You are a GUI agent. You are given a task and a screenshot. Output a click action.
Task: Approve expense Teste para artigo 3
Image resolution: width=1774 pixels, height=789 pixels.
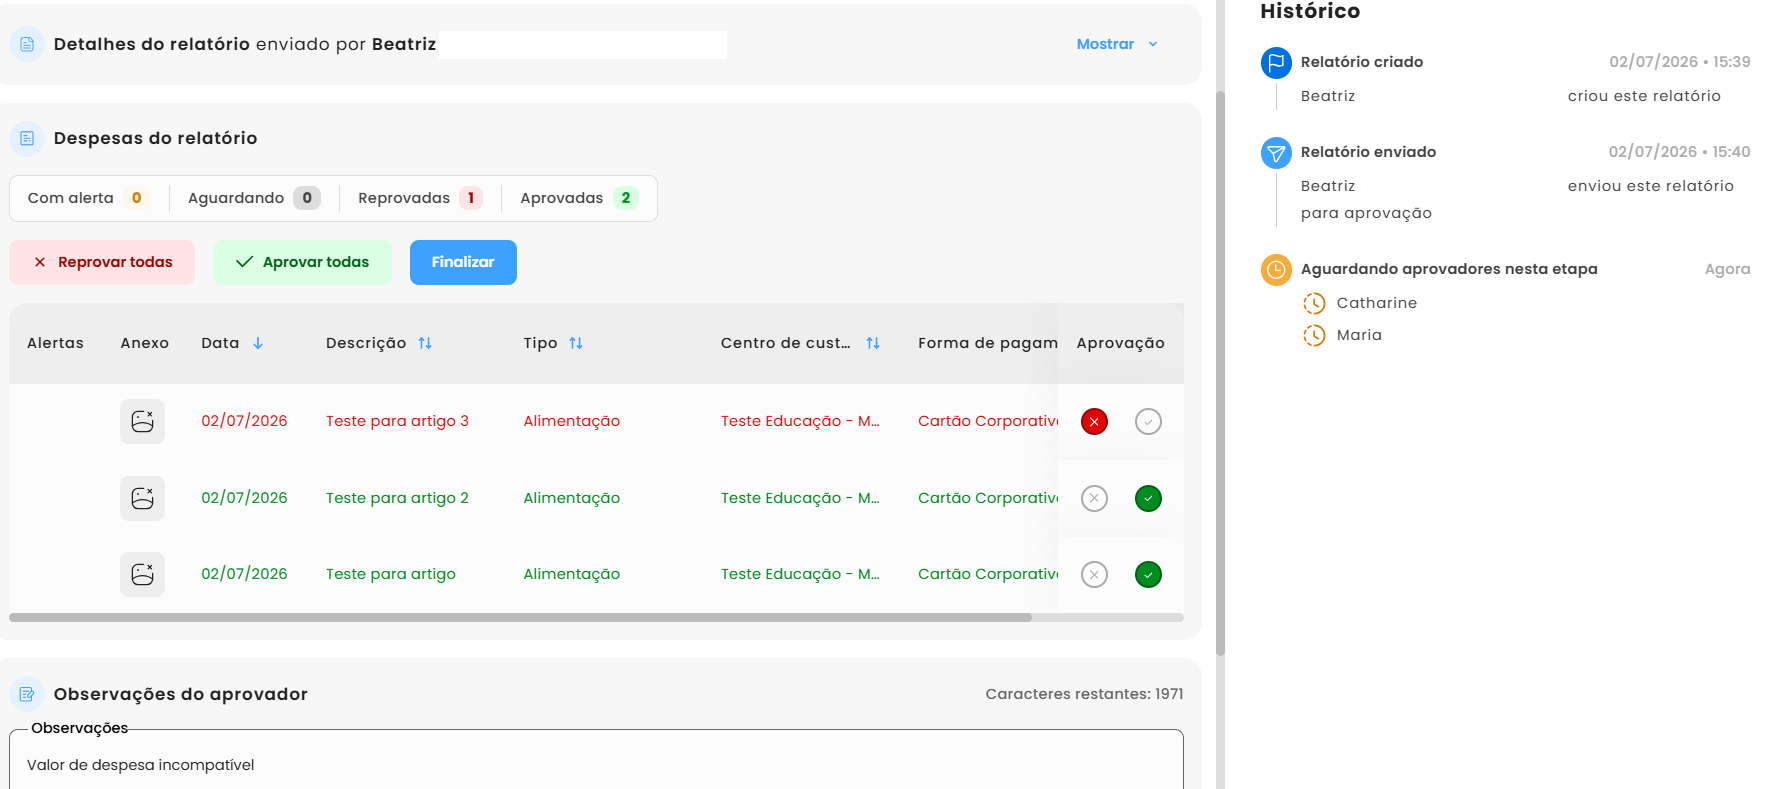pos(1148,421)
